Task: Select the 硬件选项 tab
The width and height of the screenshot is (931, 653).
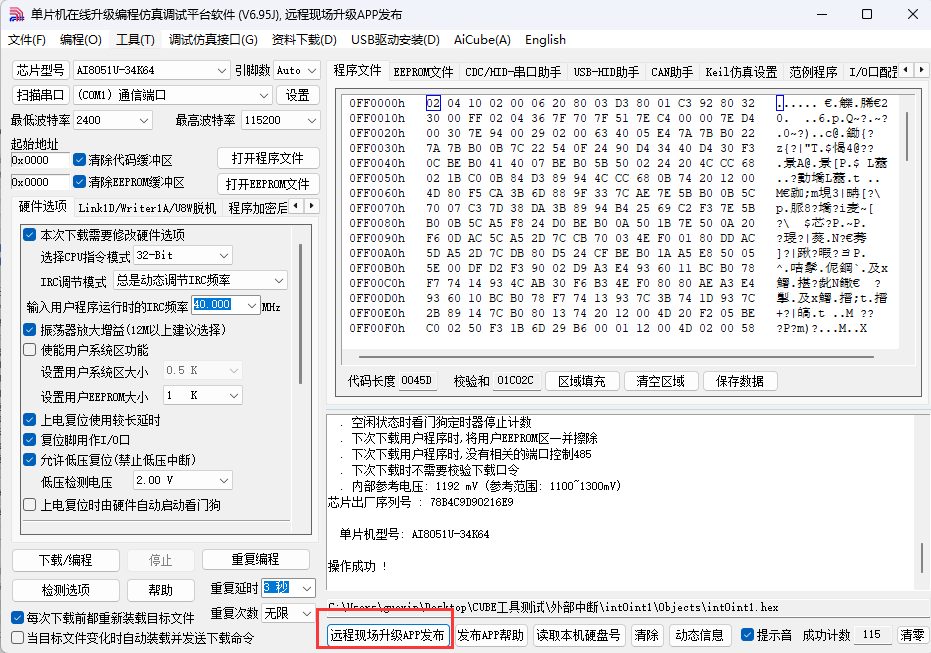Action: [43, 207]
